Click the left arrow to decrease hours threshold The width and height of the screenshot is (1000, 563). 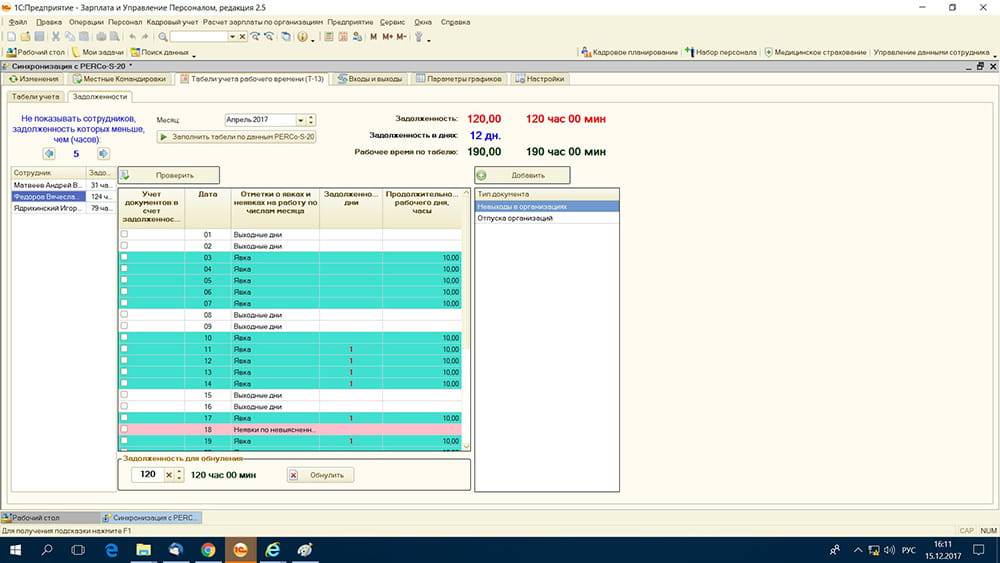click(x=49, y=153)
